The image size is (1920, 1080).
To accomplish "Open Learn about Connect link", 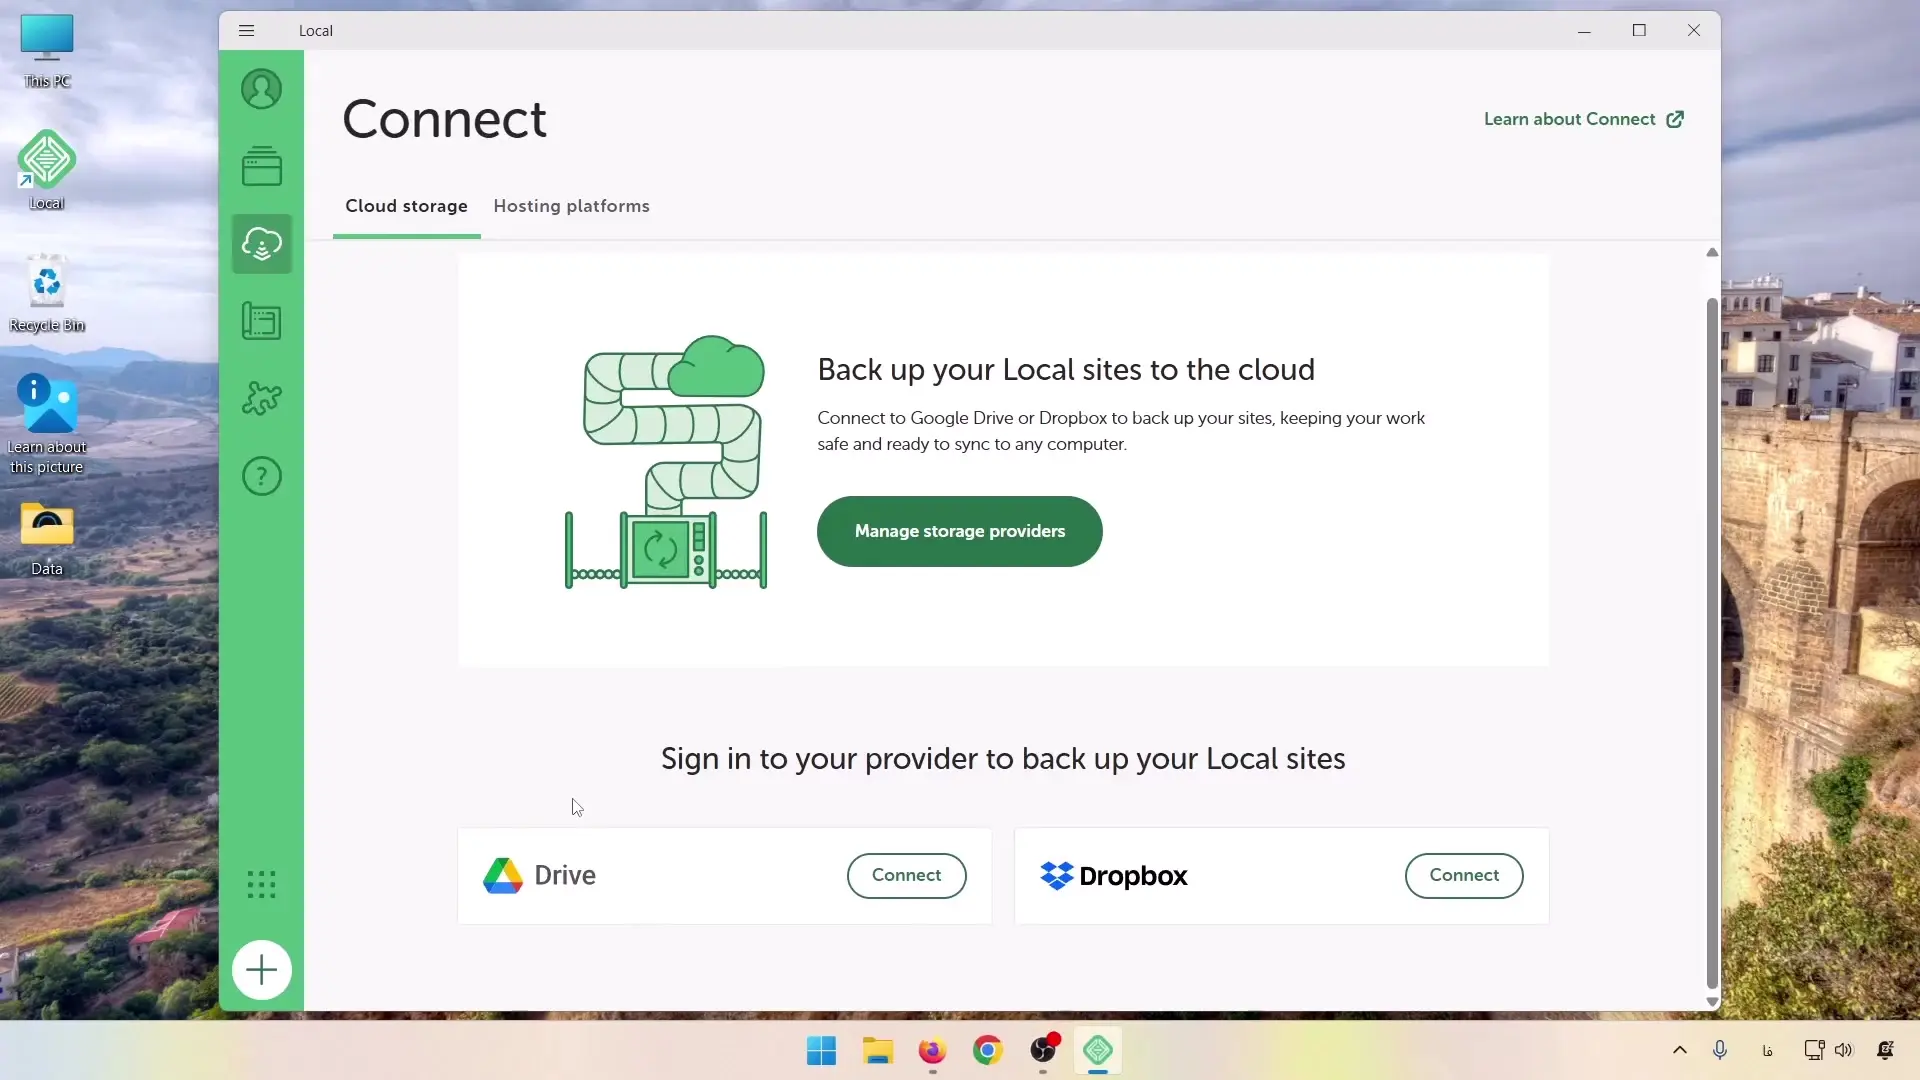I will (x=1583, y=119).
